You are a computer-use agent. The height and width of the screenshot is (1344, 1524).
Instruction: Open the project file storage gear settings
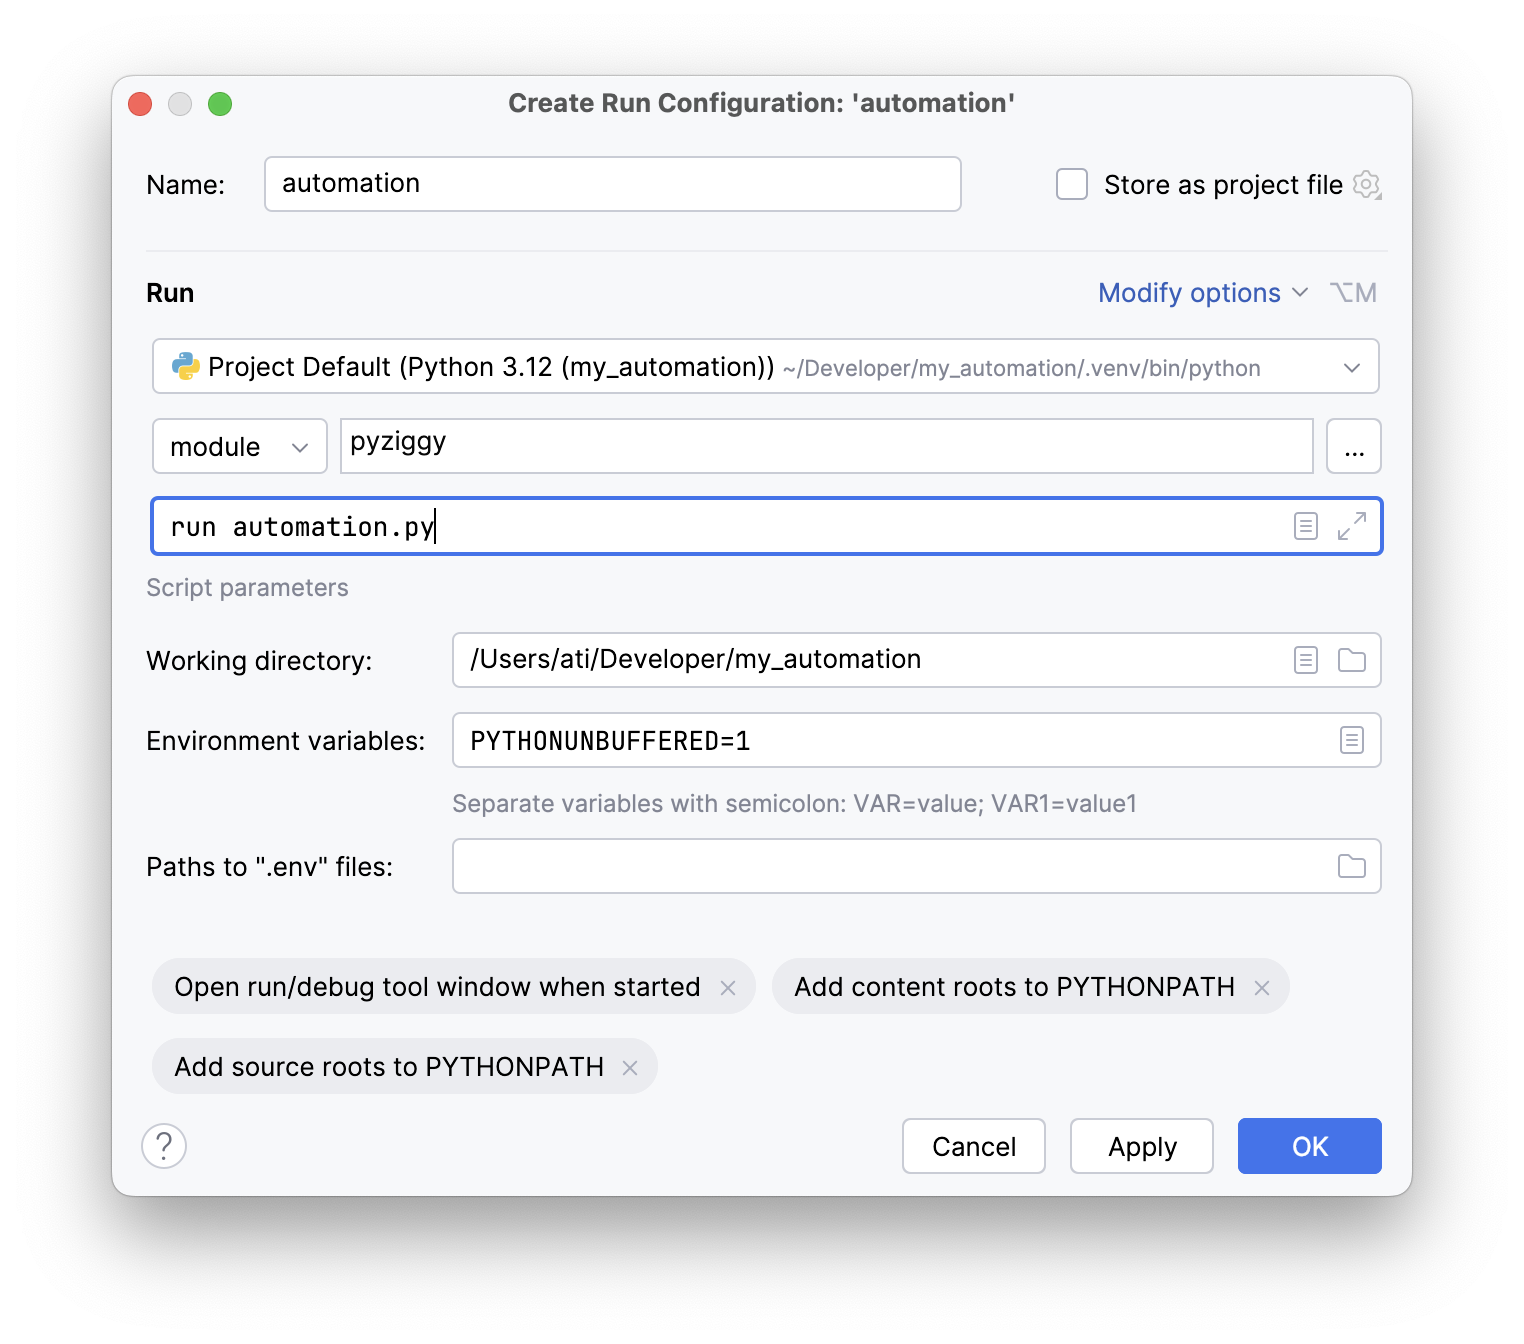tap(1367, 185)
